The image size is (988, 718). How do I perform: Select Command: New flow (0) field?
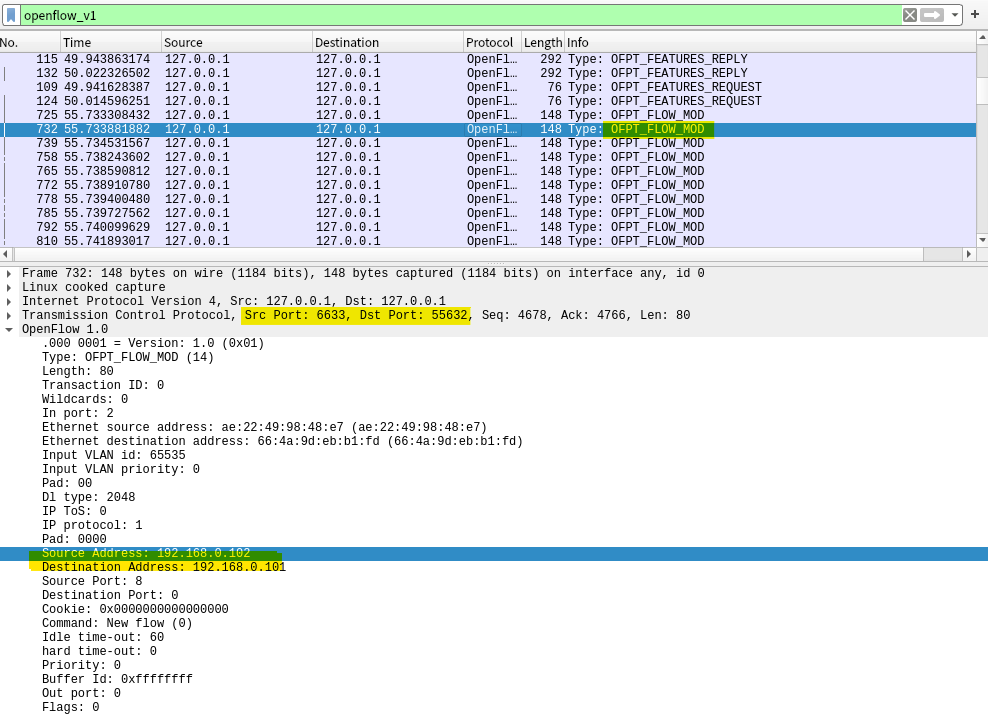117,623
